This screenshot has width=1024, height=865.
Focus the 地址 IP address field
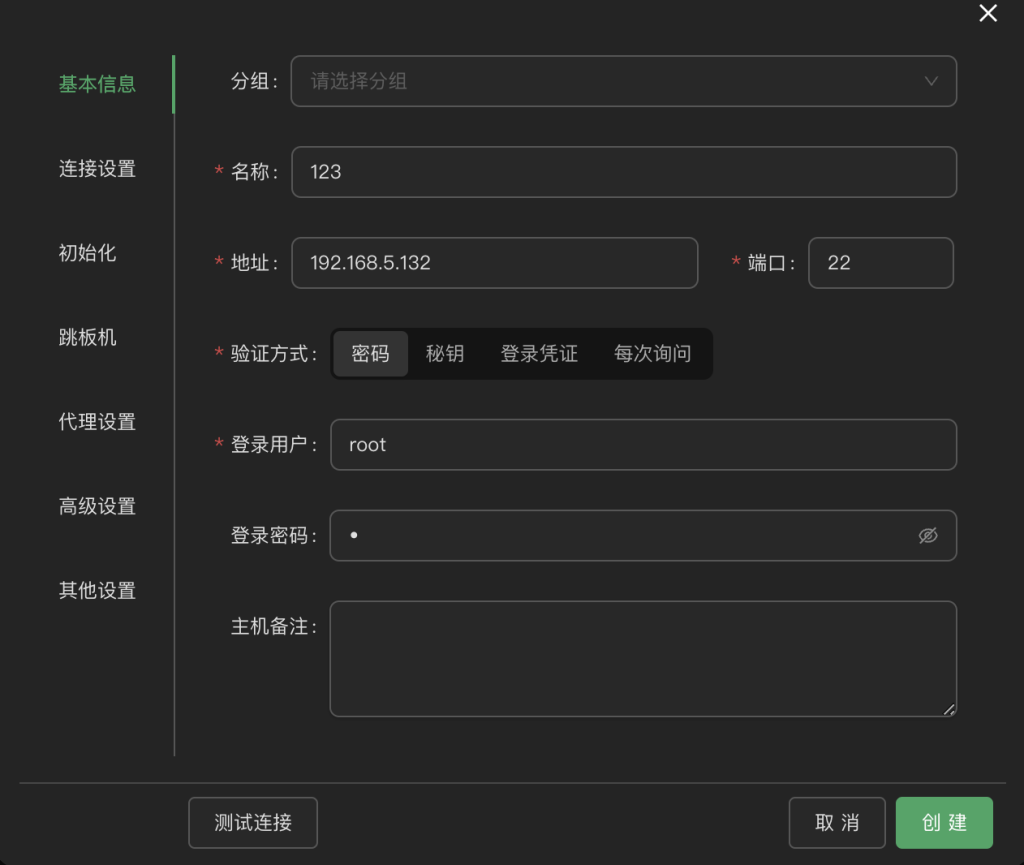pyautogui.click(x=494, y=263)
